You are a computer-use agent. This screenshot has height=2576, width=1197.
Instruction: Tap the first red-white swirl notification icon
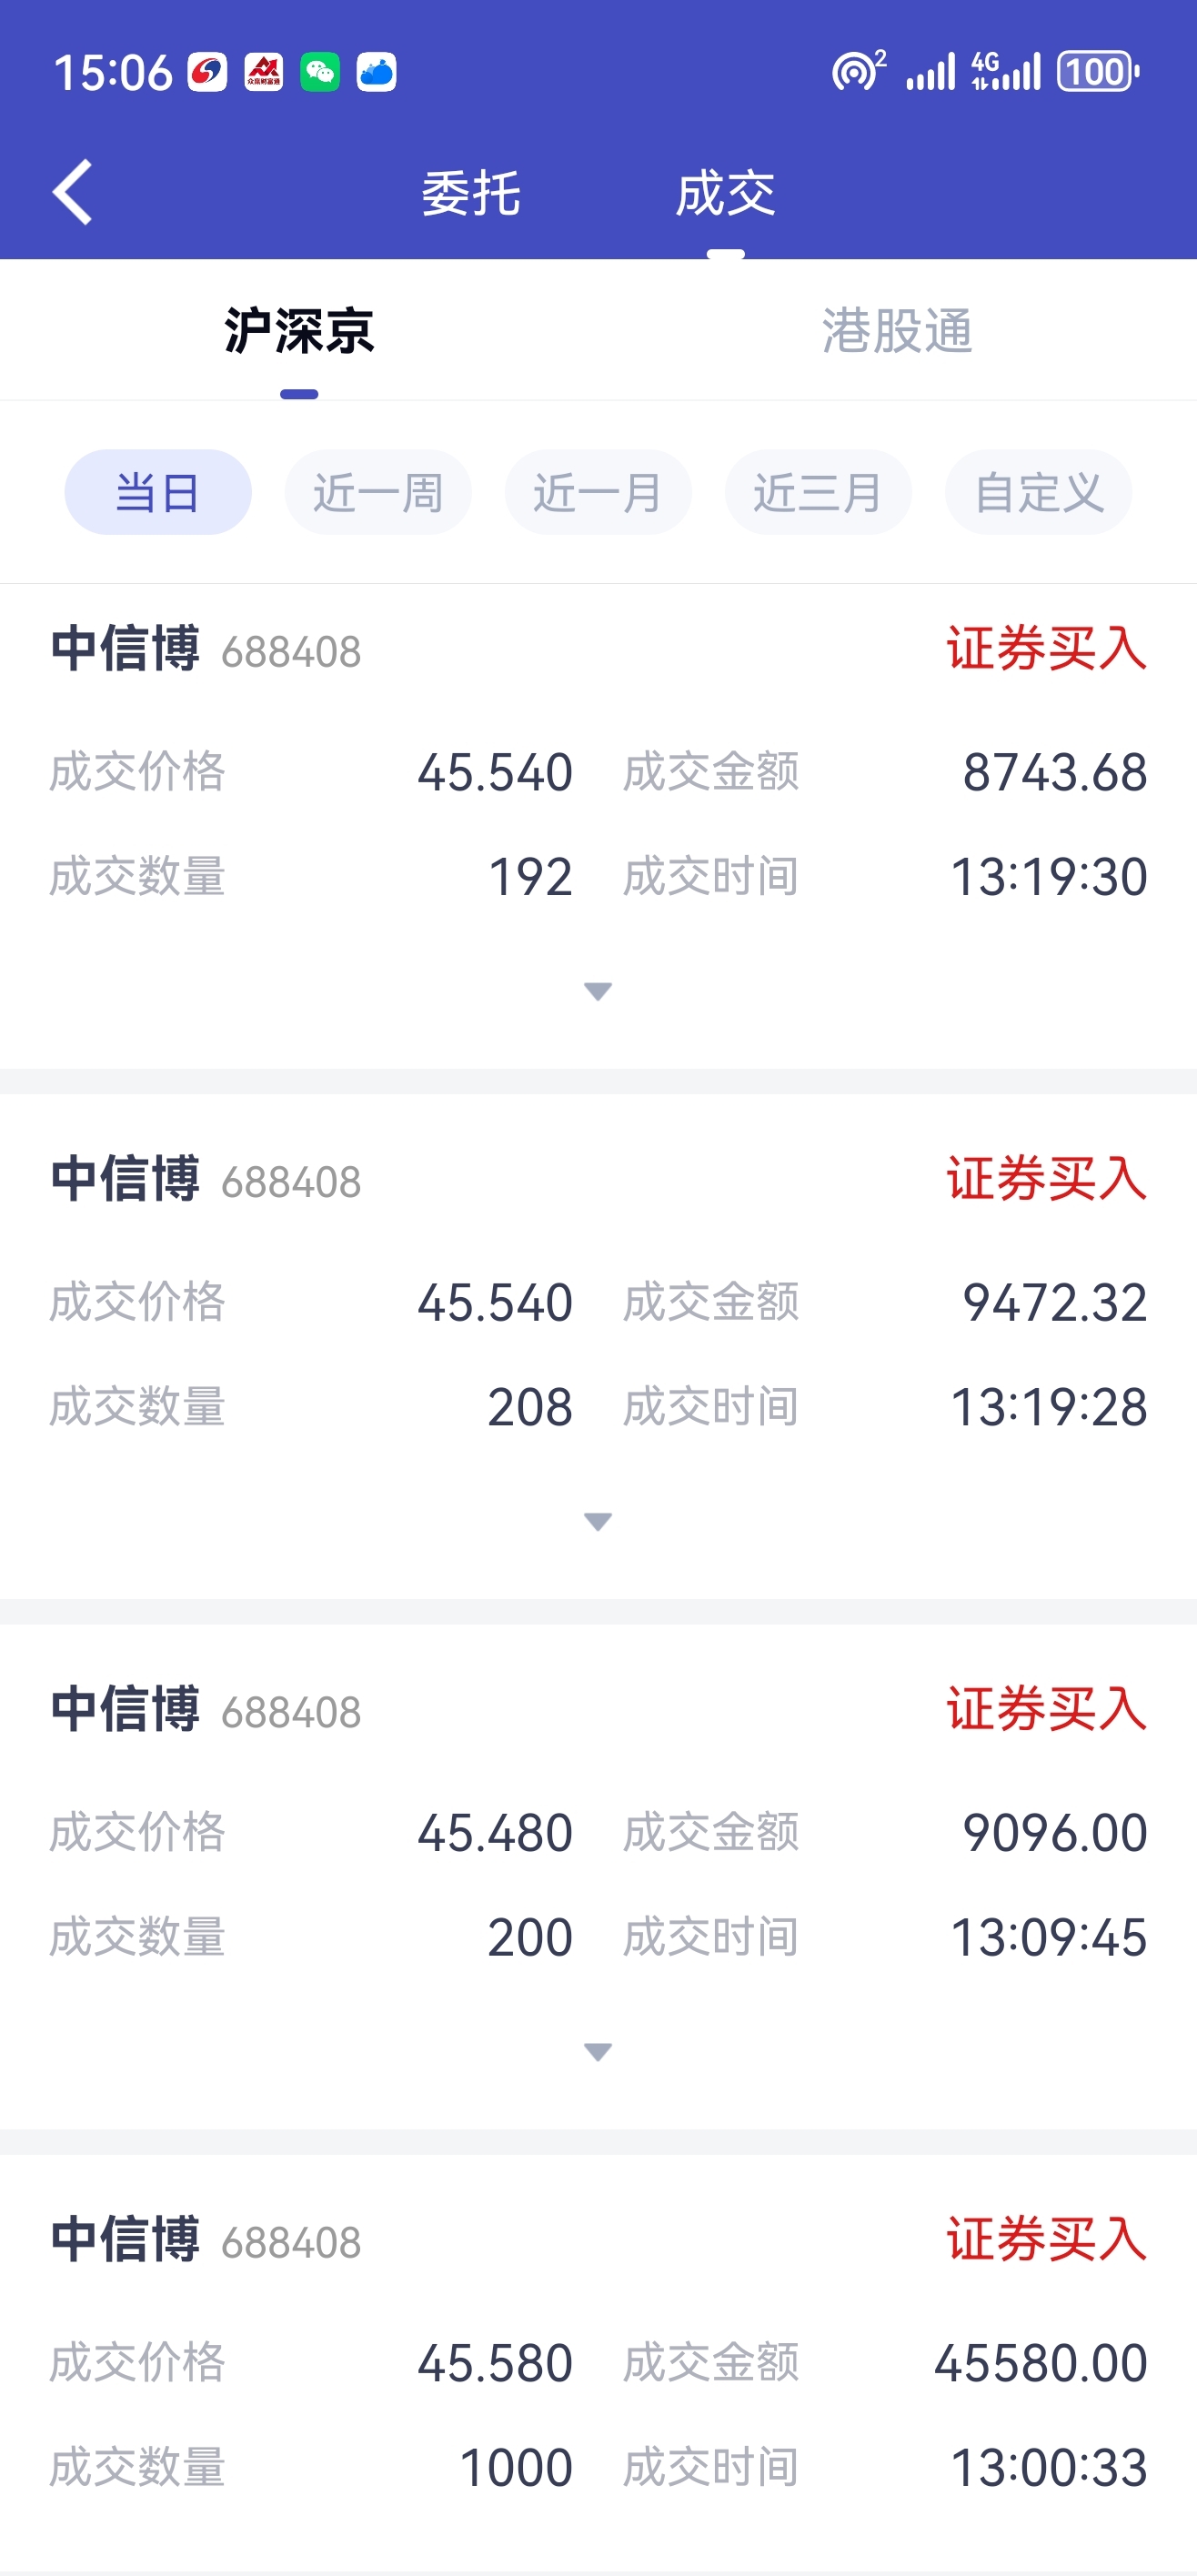(208, 72)
